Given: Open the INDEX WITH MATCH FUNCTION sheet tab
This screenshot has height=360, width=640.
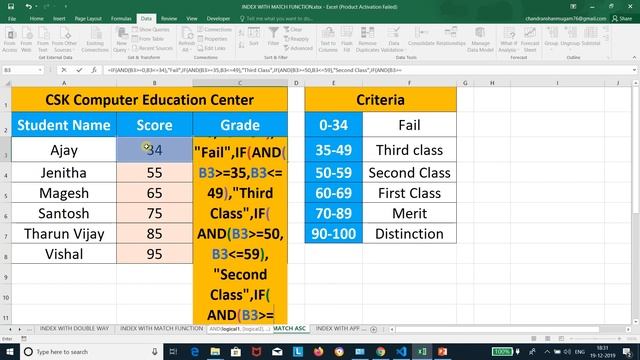Looking at the screenshot, I should pos(161,328).
